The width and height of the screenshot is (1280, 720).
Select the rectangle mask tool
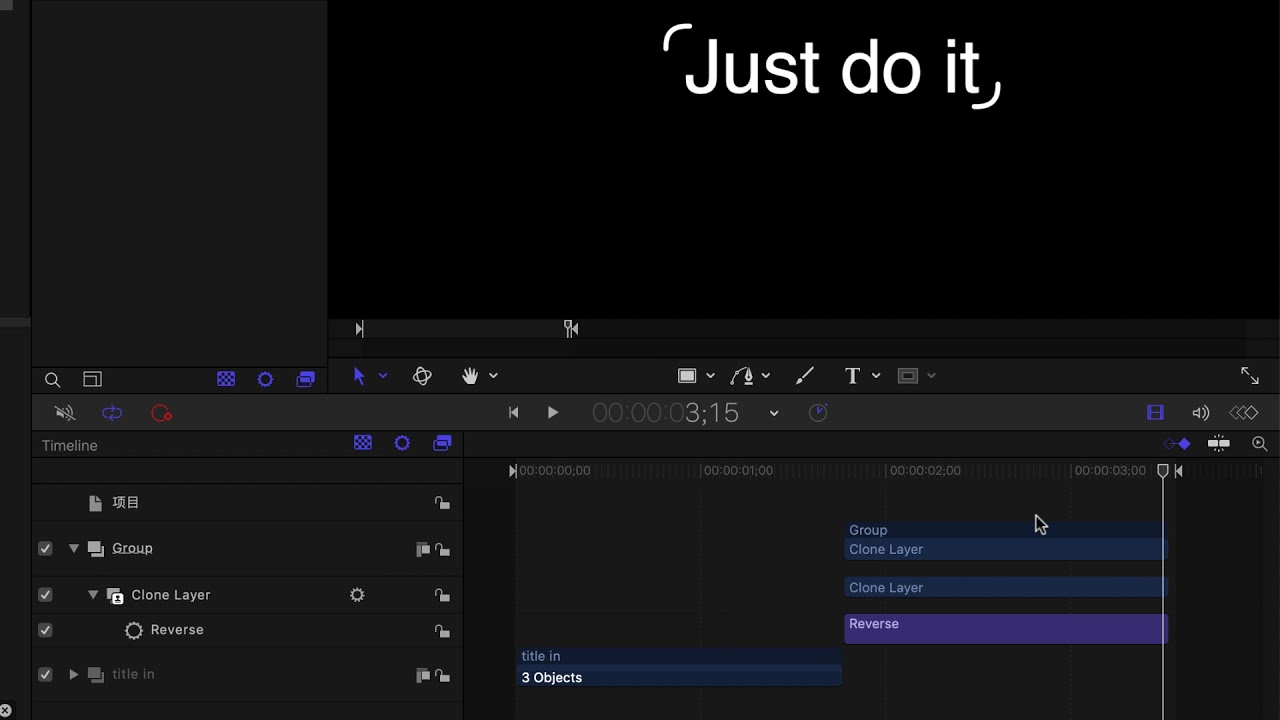pyautogui.click(x=908, y=376)
